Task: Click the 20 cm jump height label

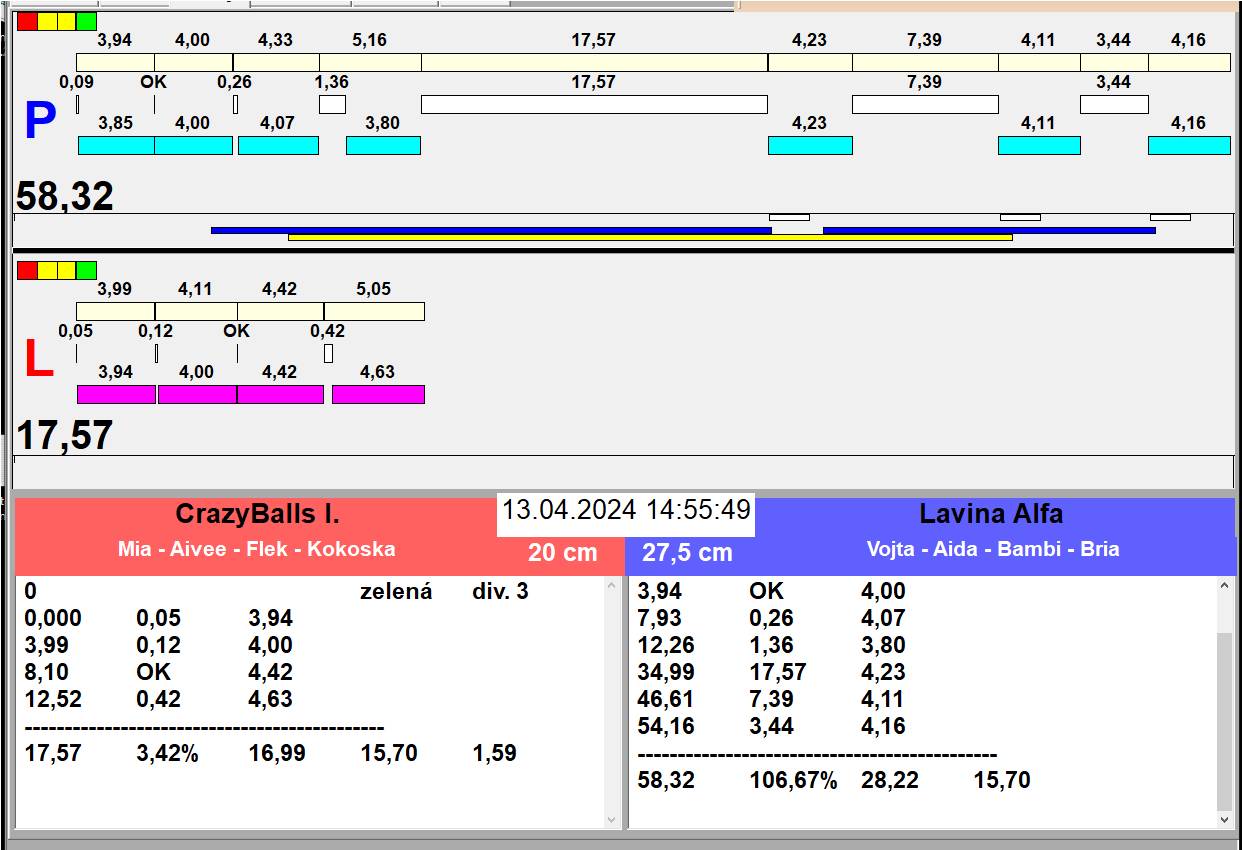Action: 562,552
